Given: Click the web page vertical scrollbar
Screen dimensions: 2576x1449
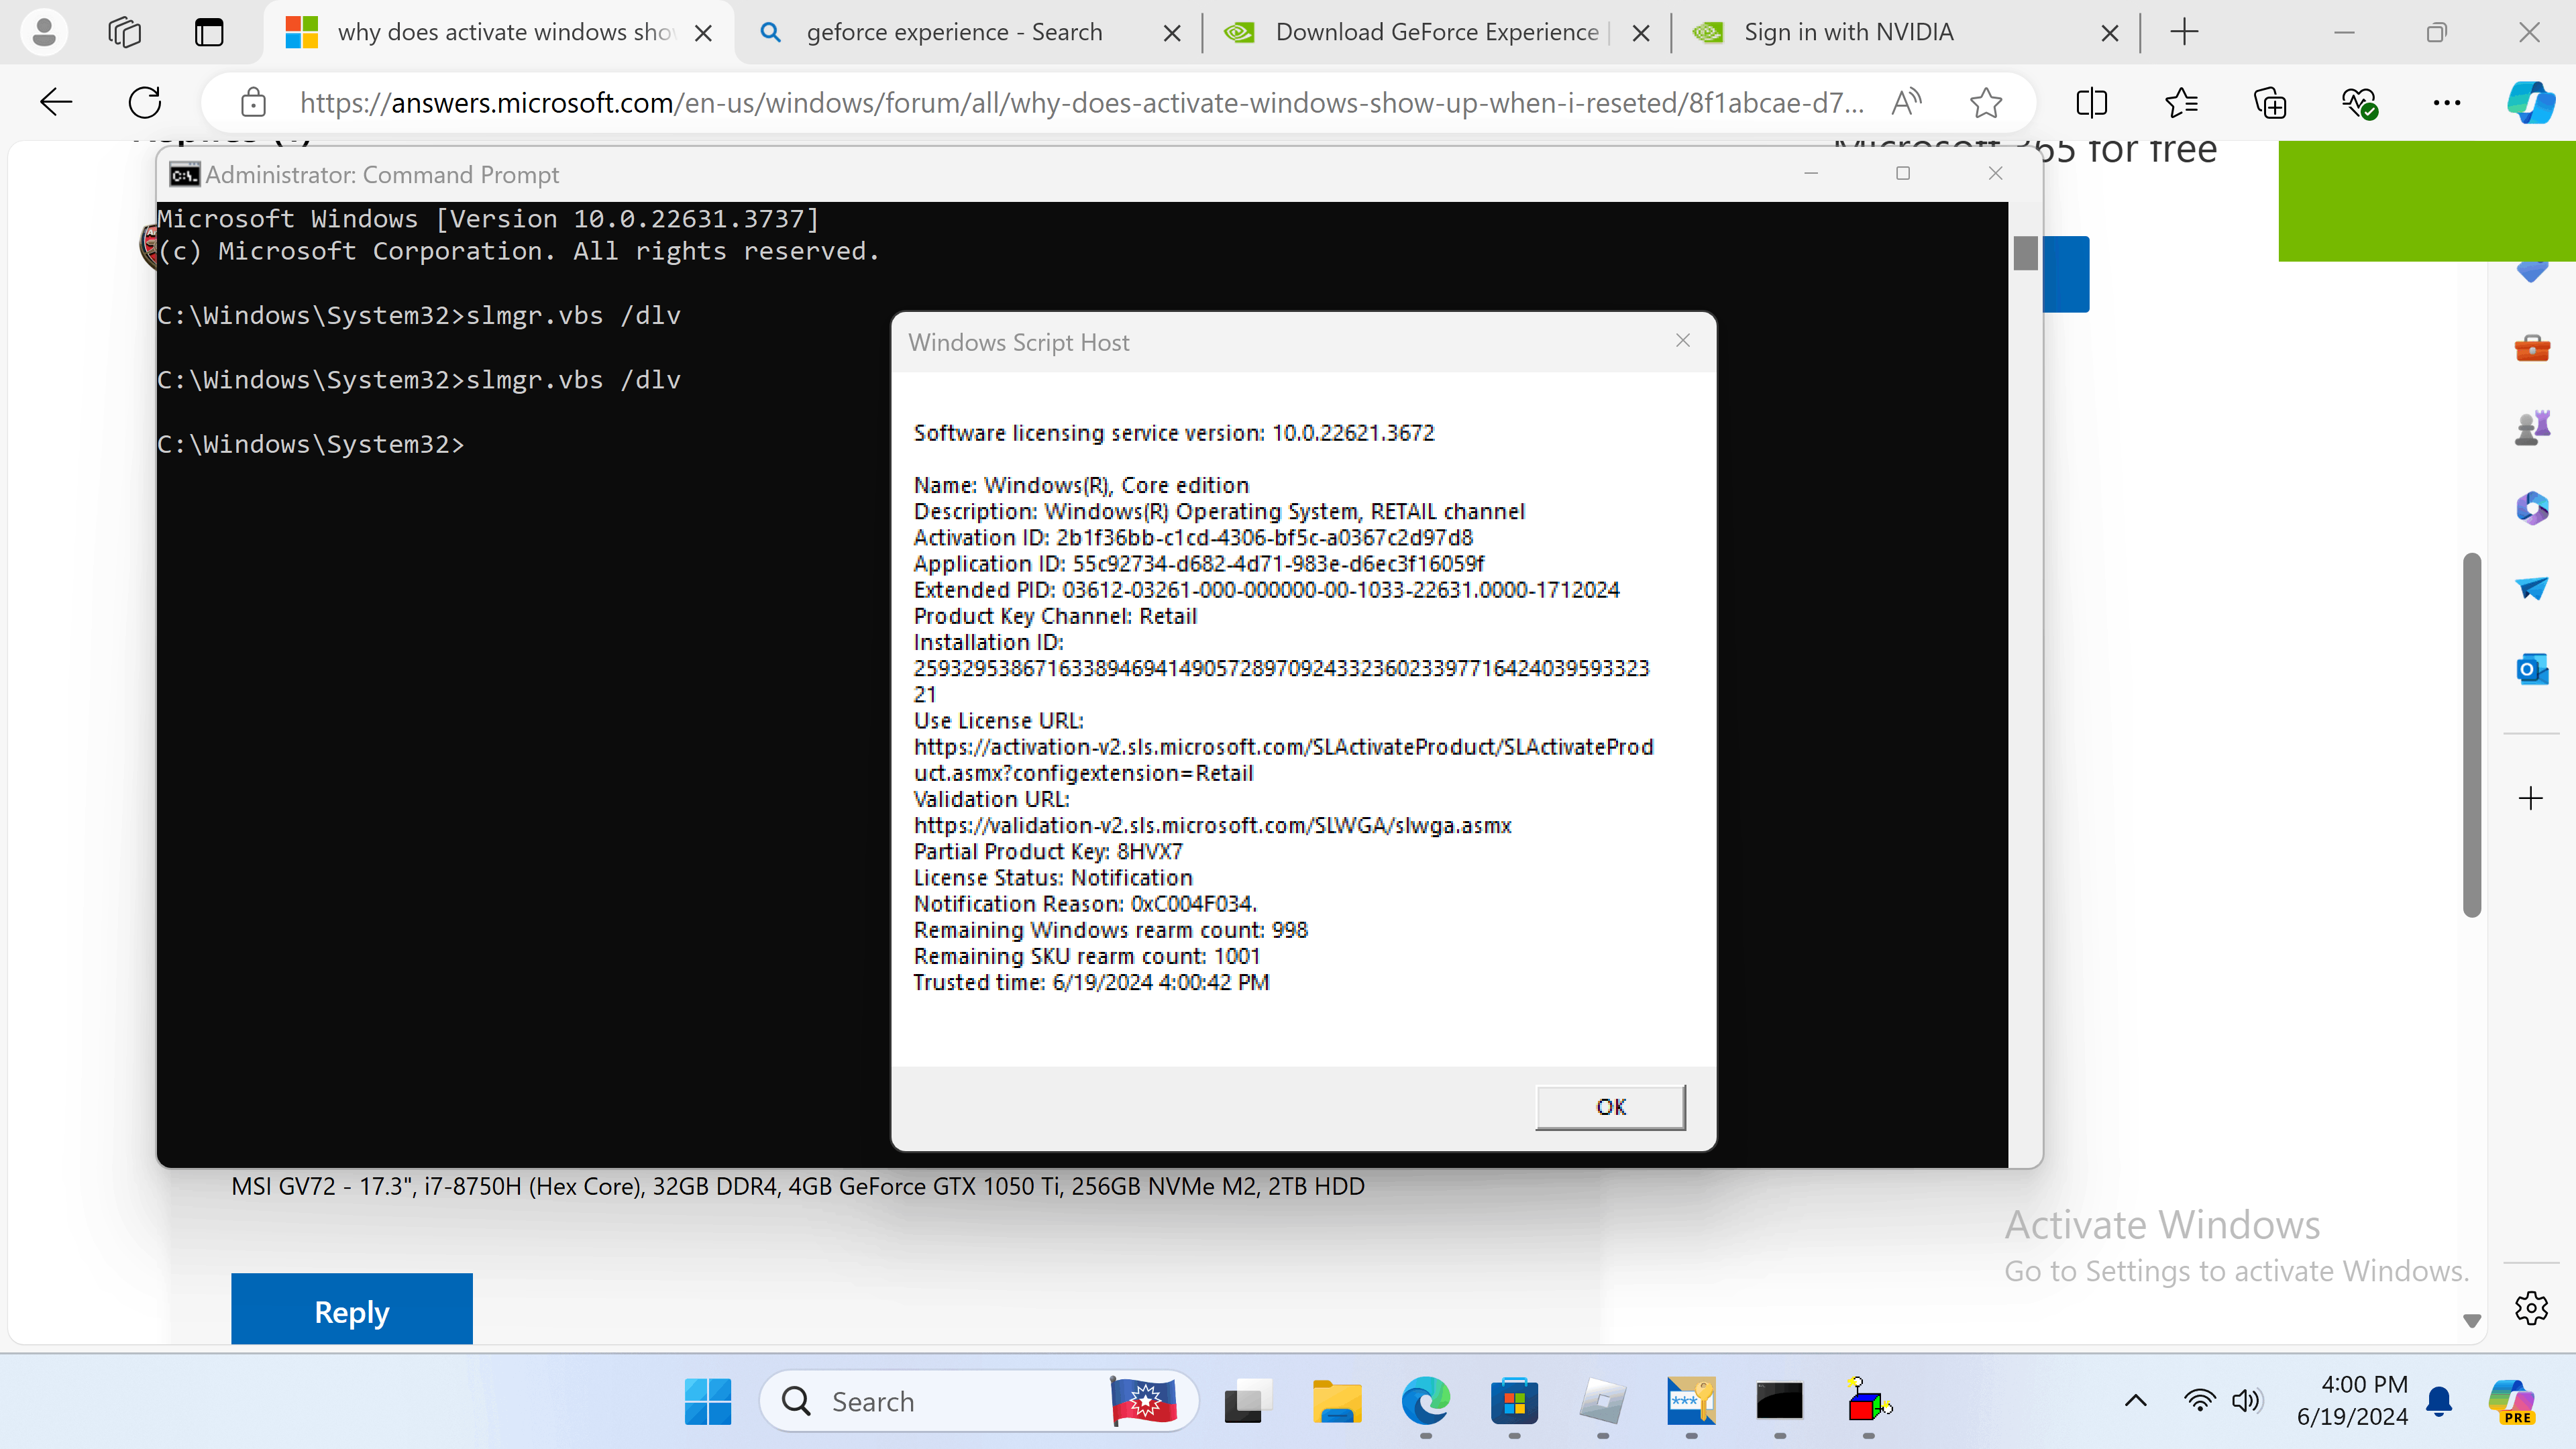Looking at the screenshot, I should [x=2472, y=735].
